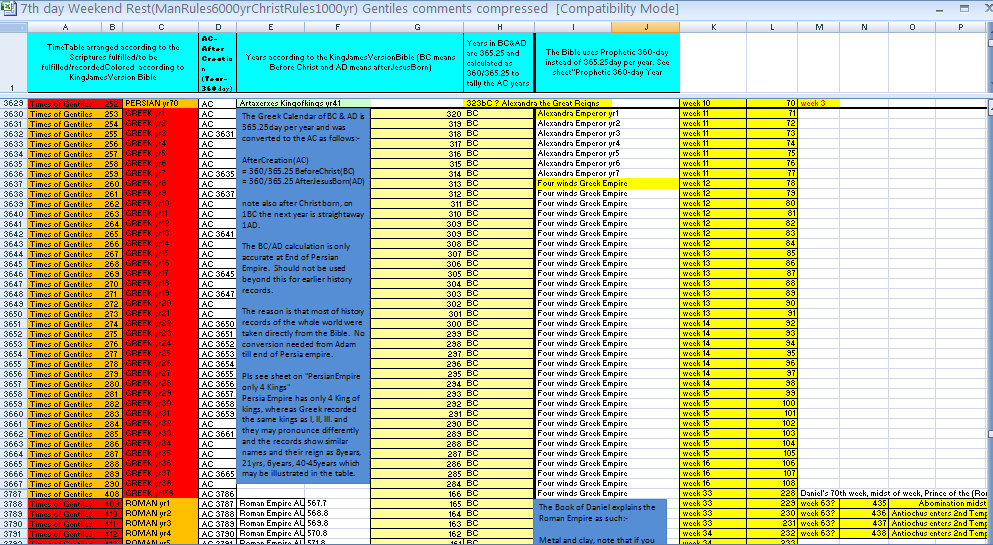Select column C header

tap(161, 27)
